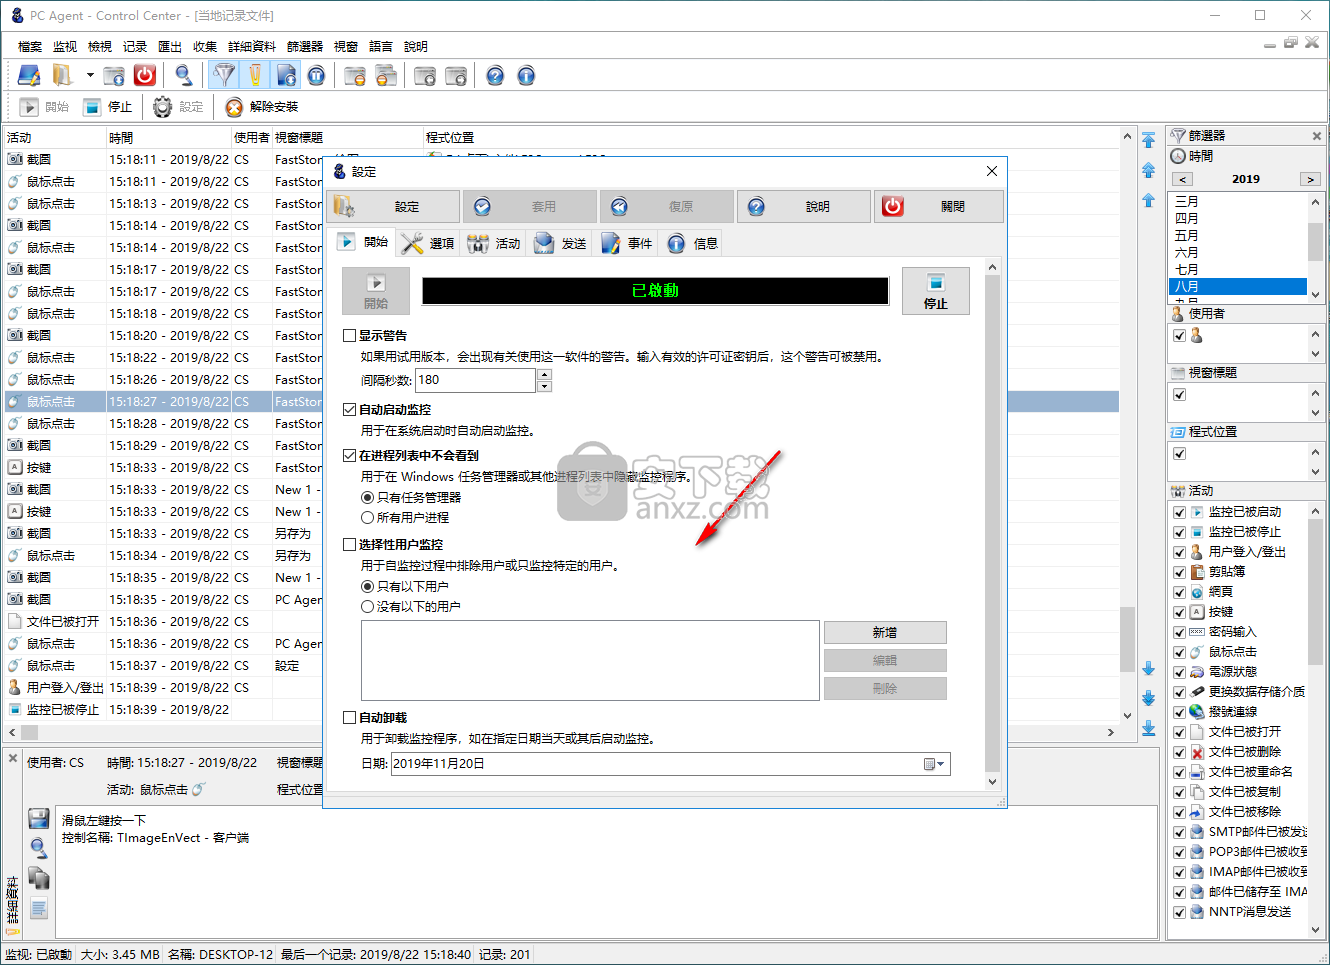Click the single down arrow navigation icon
Screen dimensions: 1330x965
click(x=1148, y=668)
